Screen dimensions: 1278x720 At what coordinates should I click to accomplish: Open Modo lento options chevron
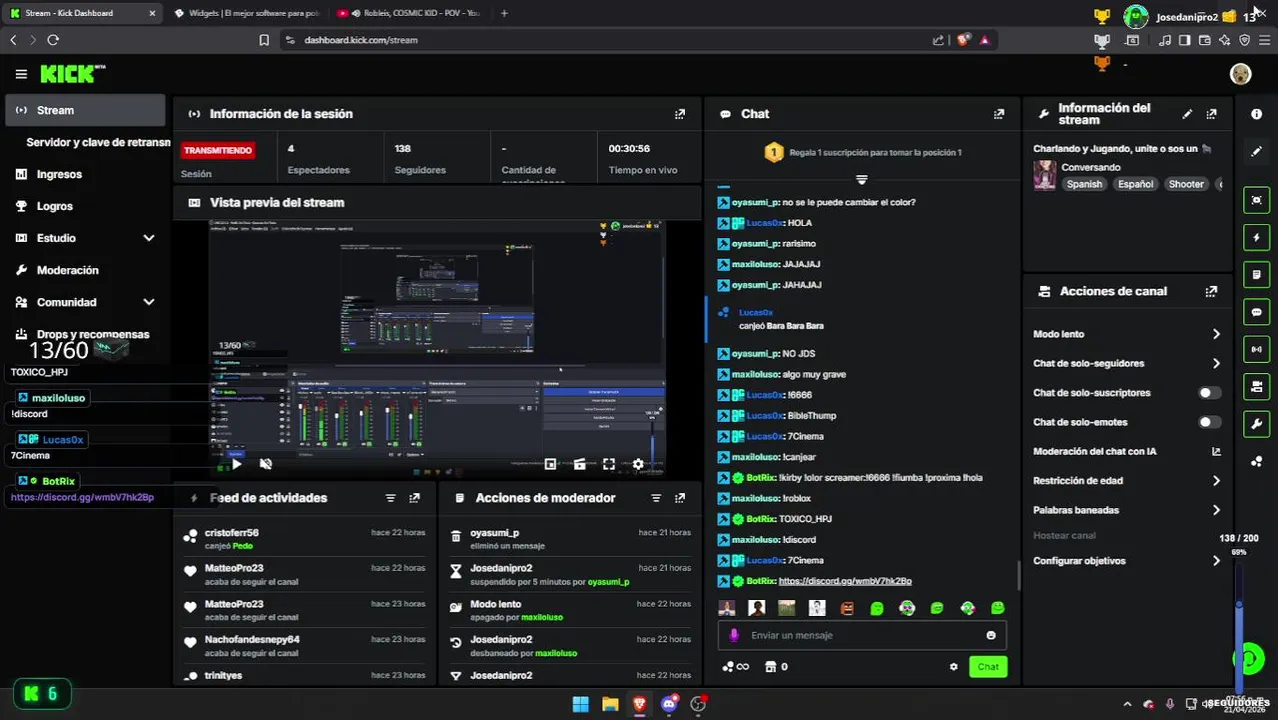(1216, 334)
